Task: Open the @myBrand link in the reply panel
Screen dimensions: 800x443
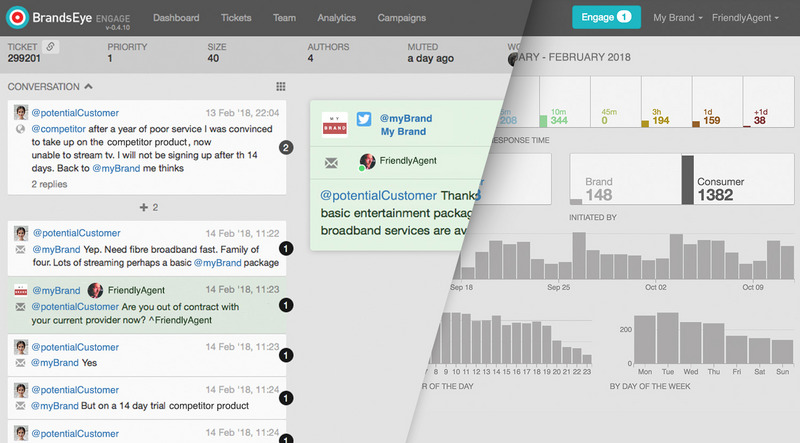Action: pyautogui.click(x=406, y=118)
